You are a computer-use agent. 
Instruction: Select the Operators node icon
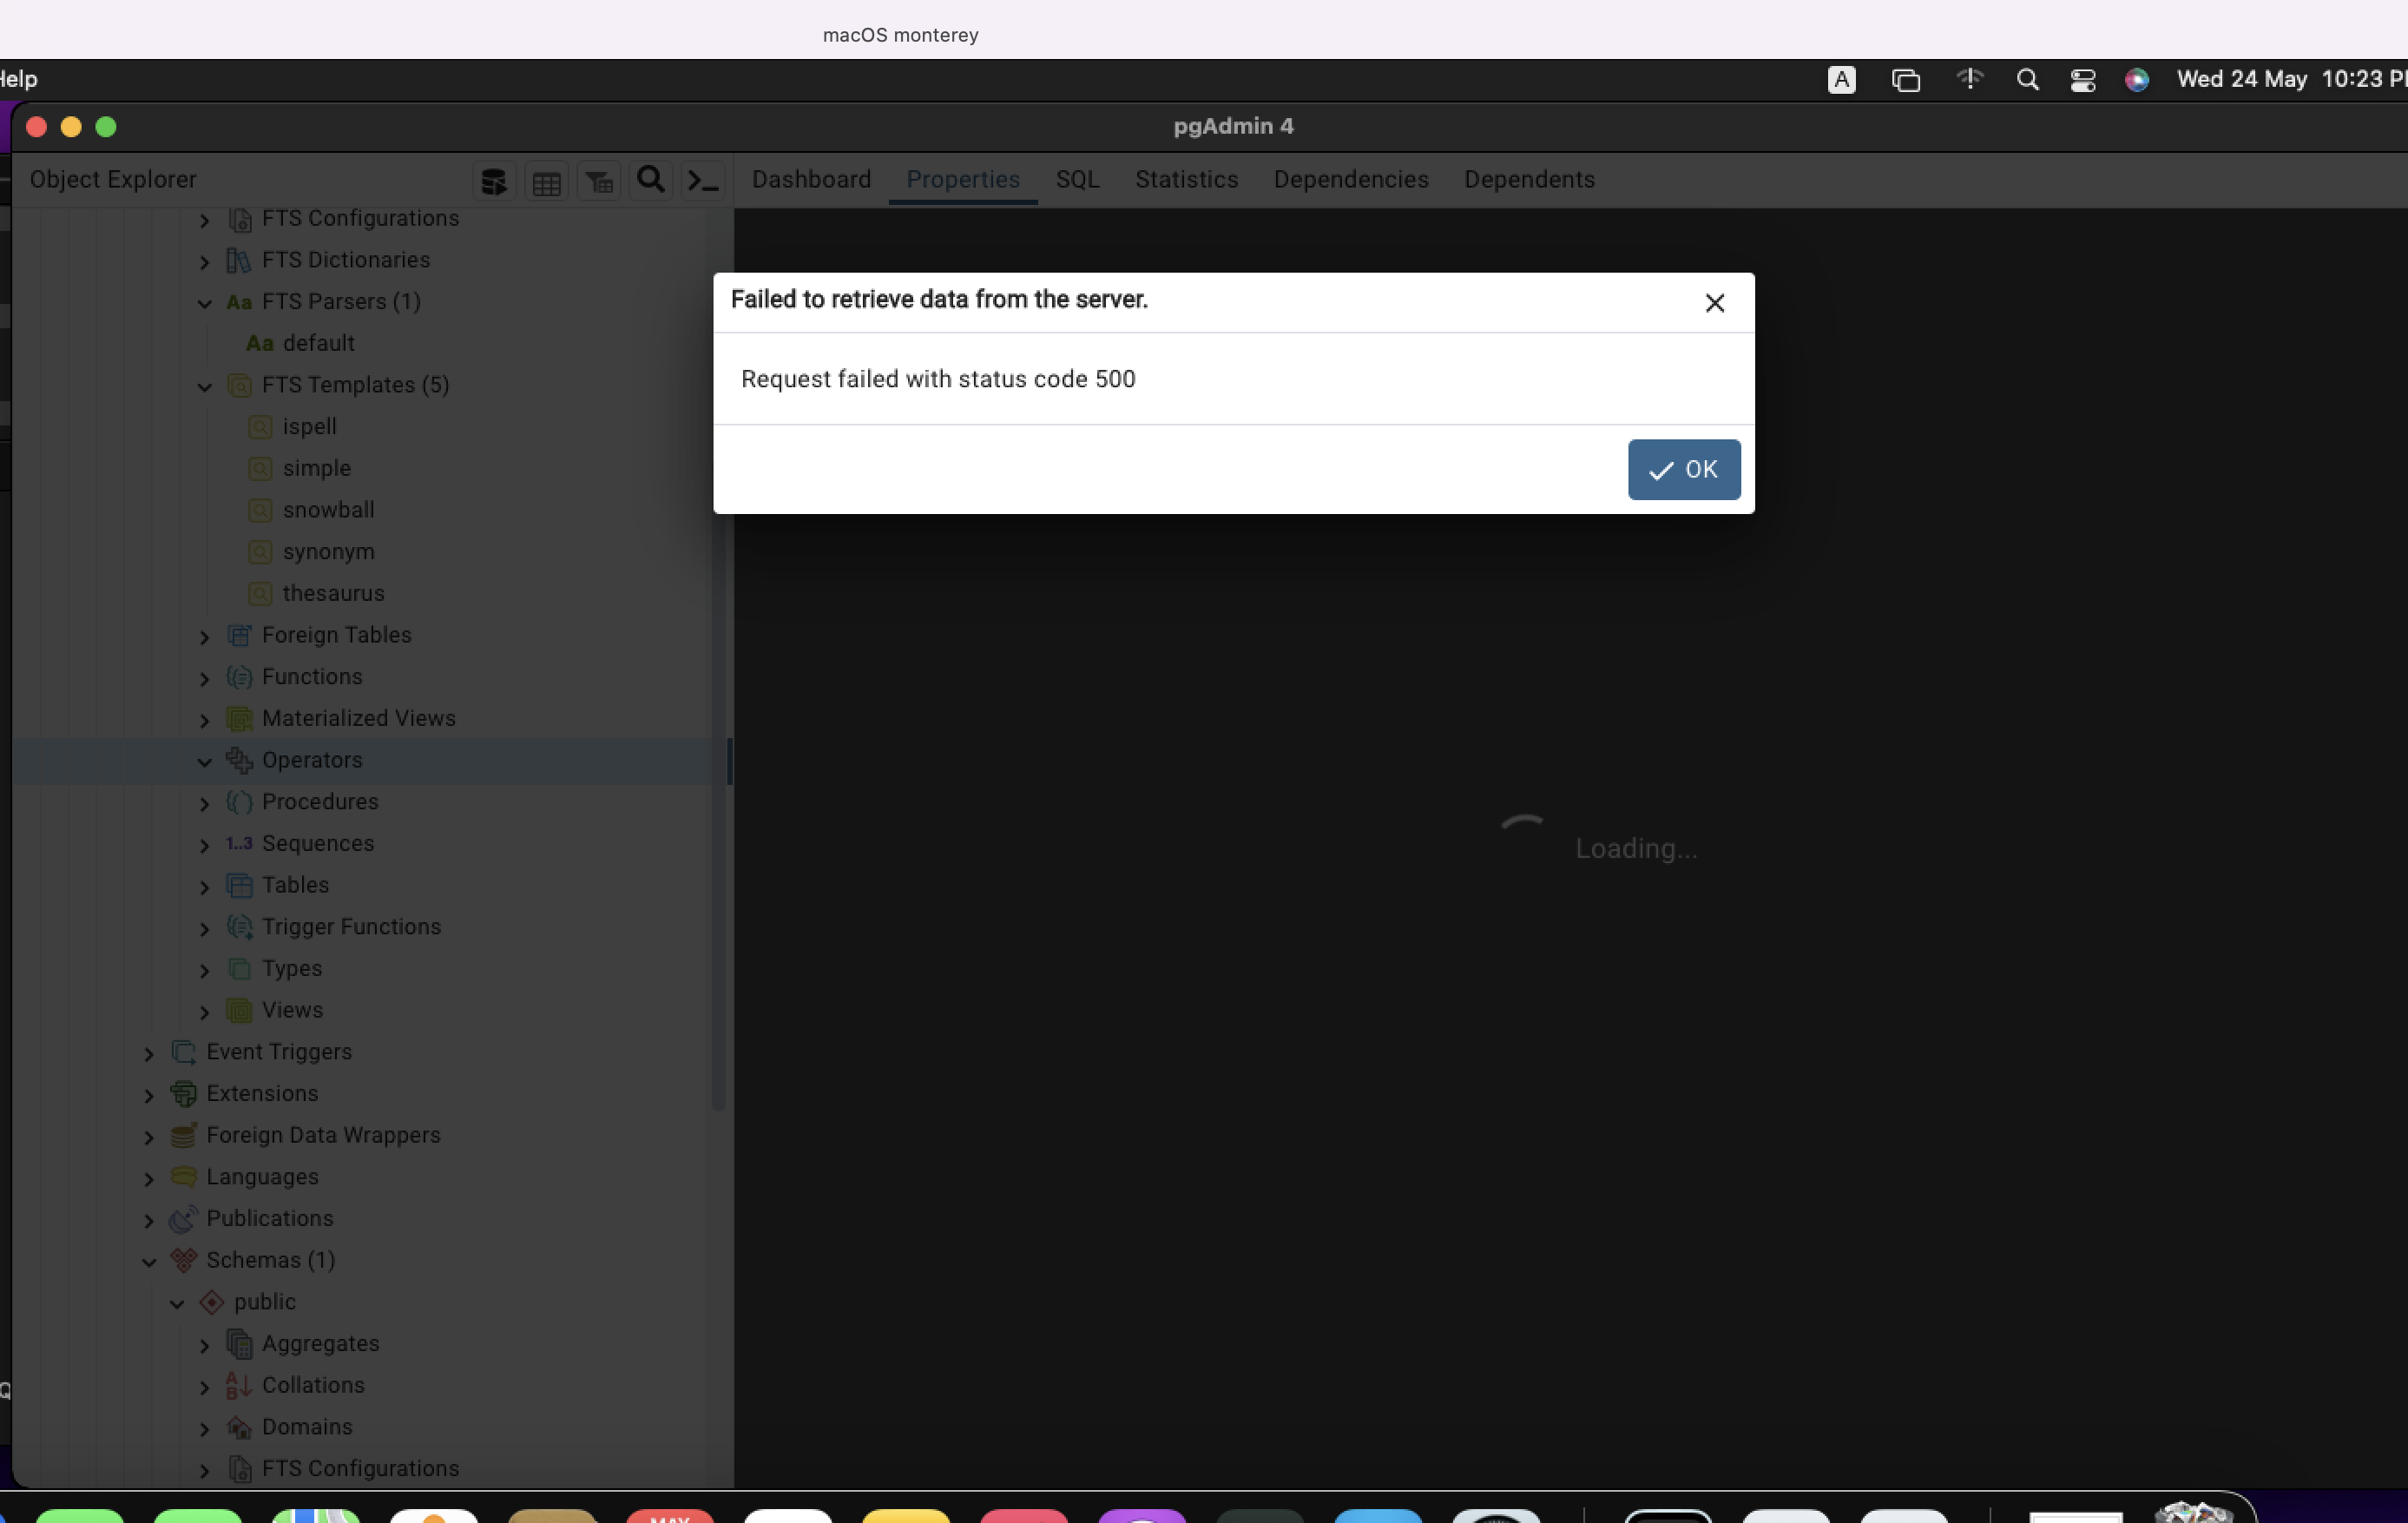238,760
